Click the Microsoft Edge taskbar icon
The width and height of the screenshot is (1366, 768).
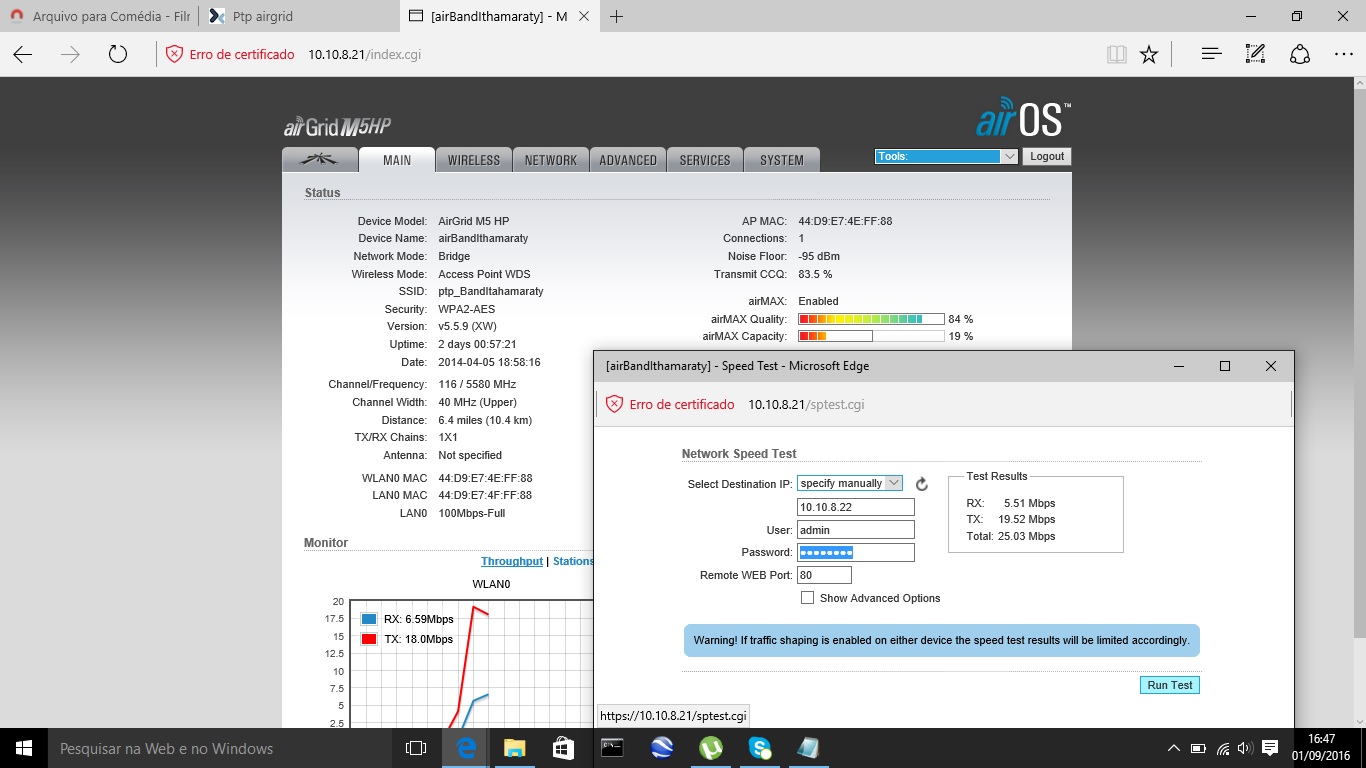point(466,748)
